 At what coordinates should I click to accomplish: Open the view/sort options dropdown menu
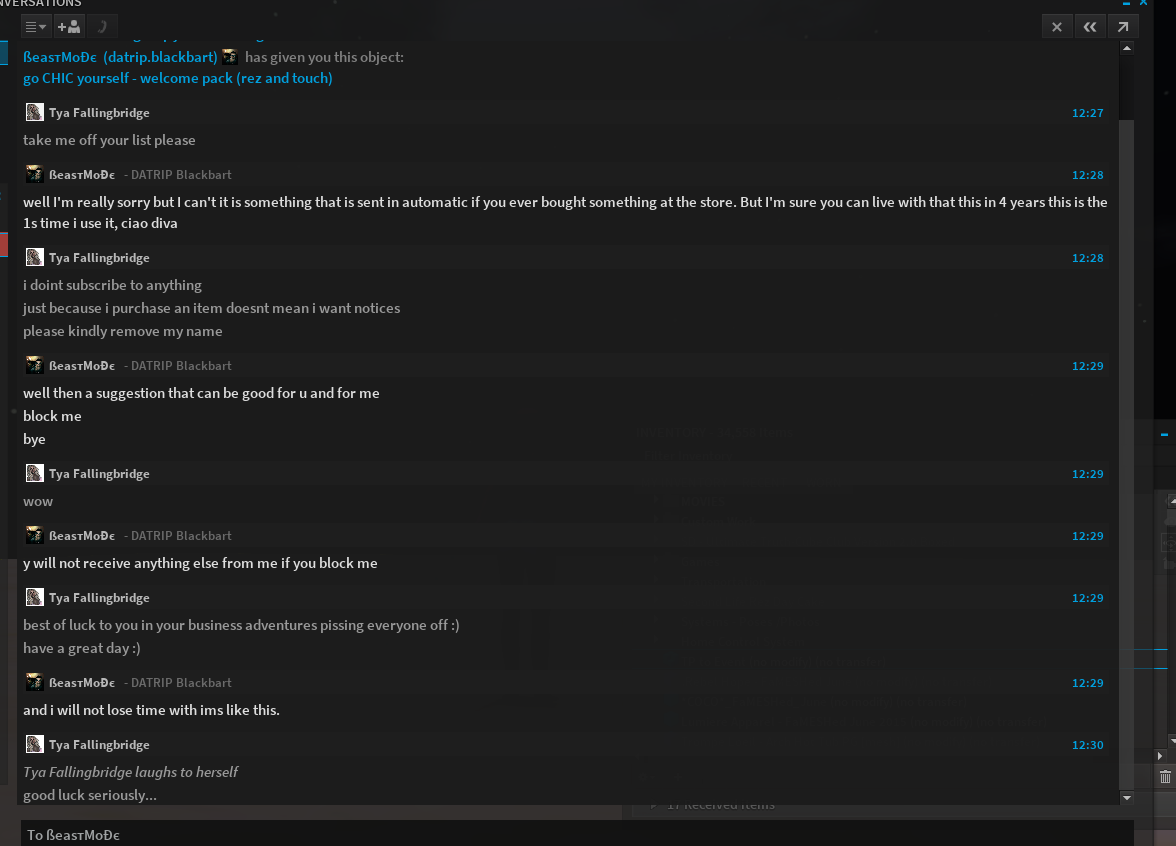pos(34,27)
